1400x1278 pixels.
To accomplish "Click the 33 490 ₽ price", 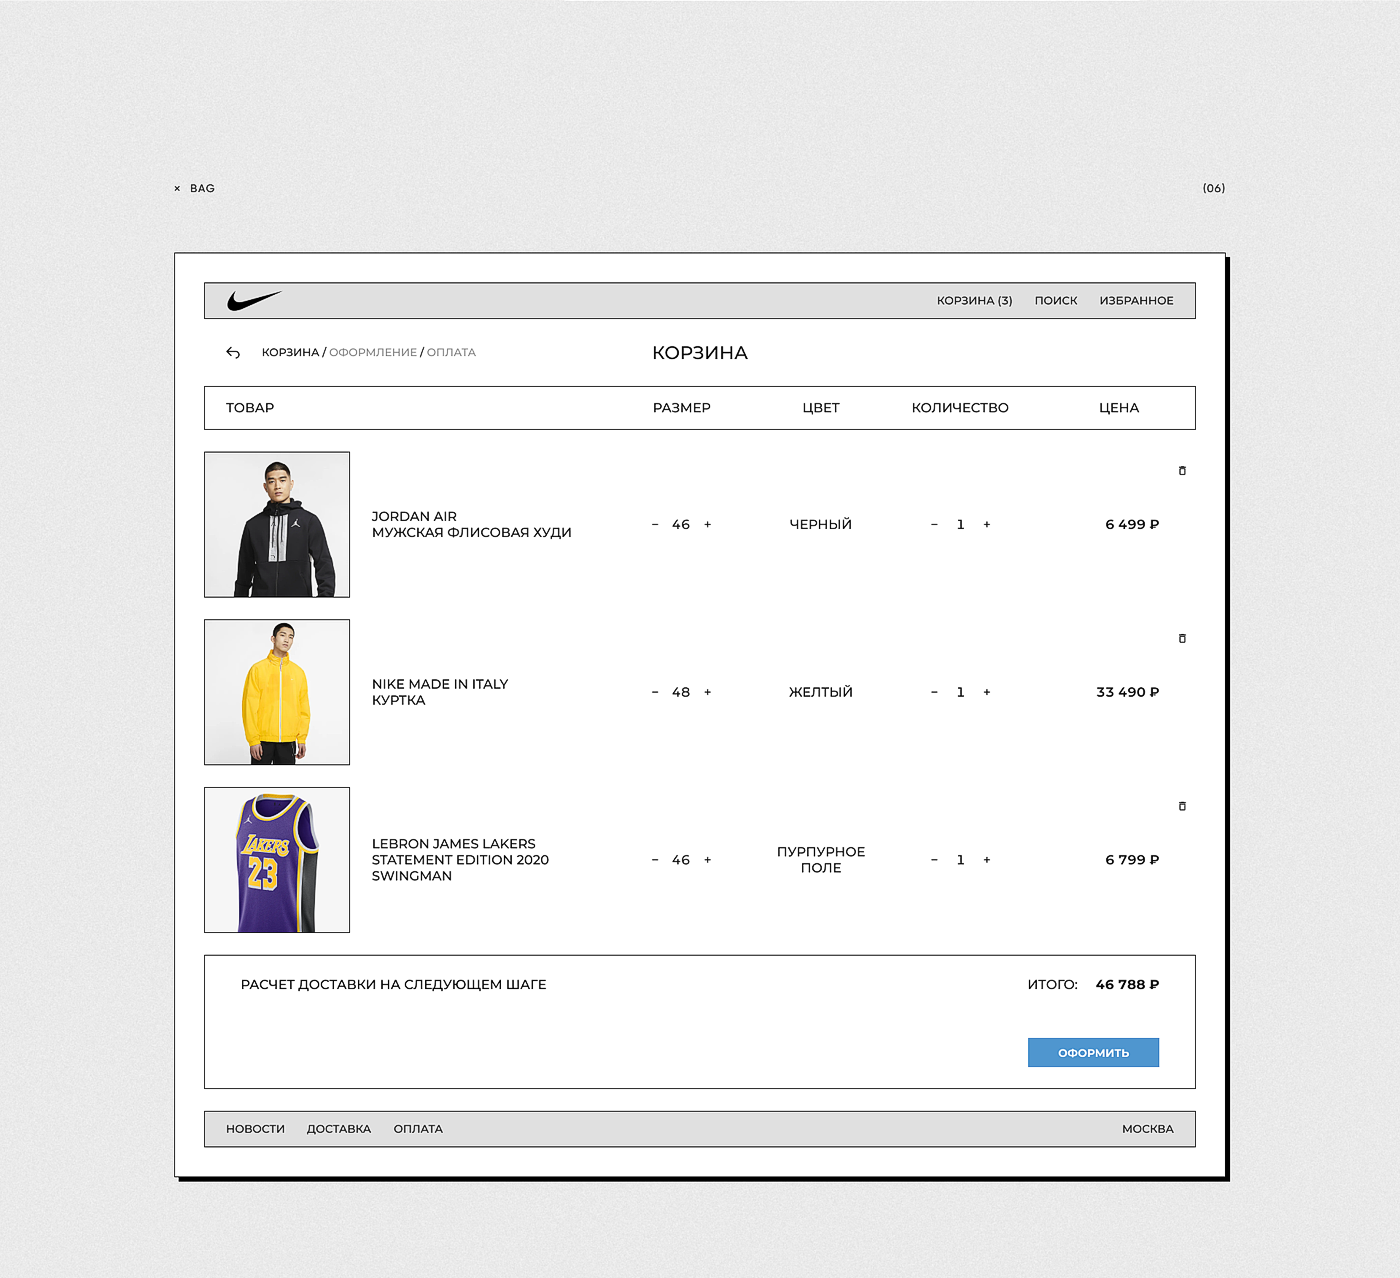I will point(1128,692).
